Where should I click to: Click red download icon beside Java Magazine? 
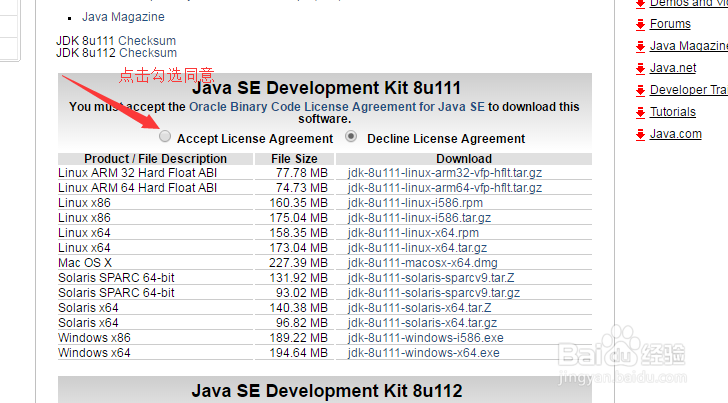coord(641,46)
